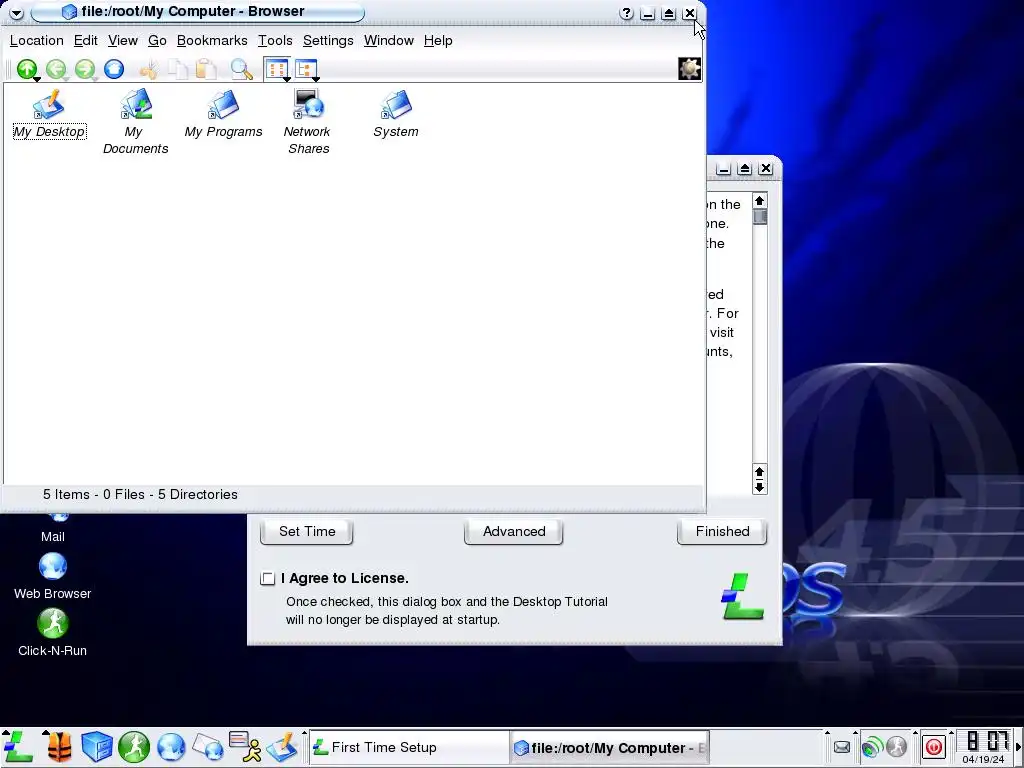Viewport: 1024px width, 768px height.
Task: Switch to Icon View mode
Action: click(x=276, y=68)
